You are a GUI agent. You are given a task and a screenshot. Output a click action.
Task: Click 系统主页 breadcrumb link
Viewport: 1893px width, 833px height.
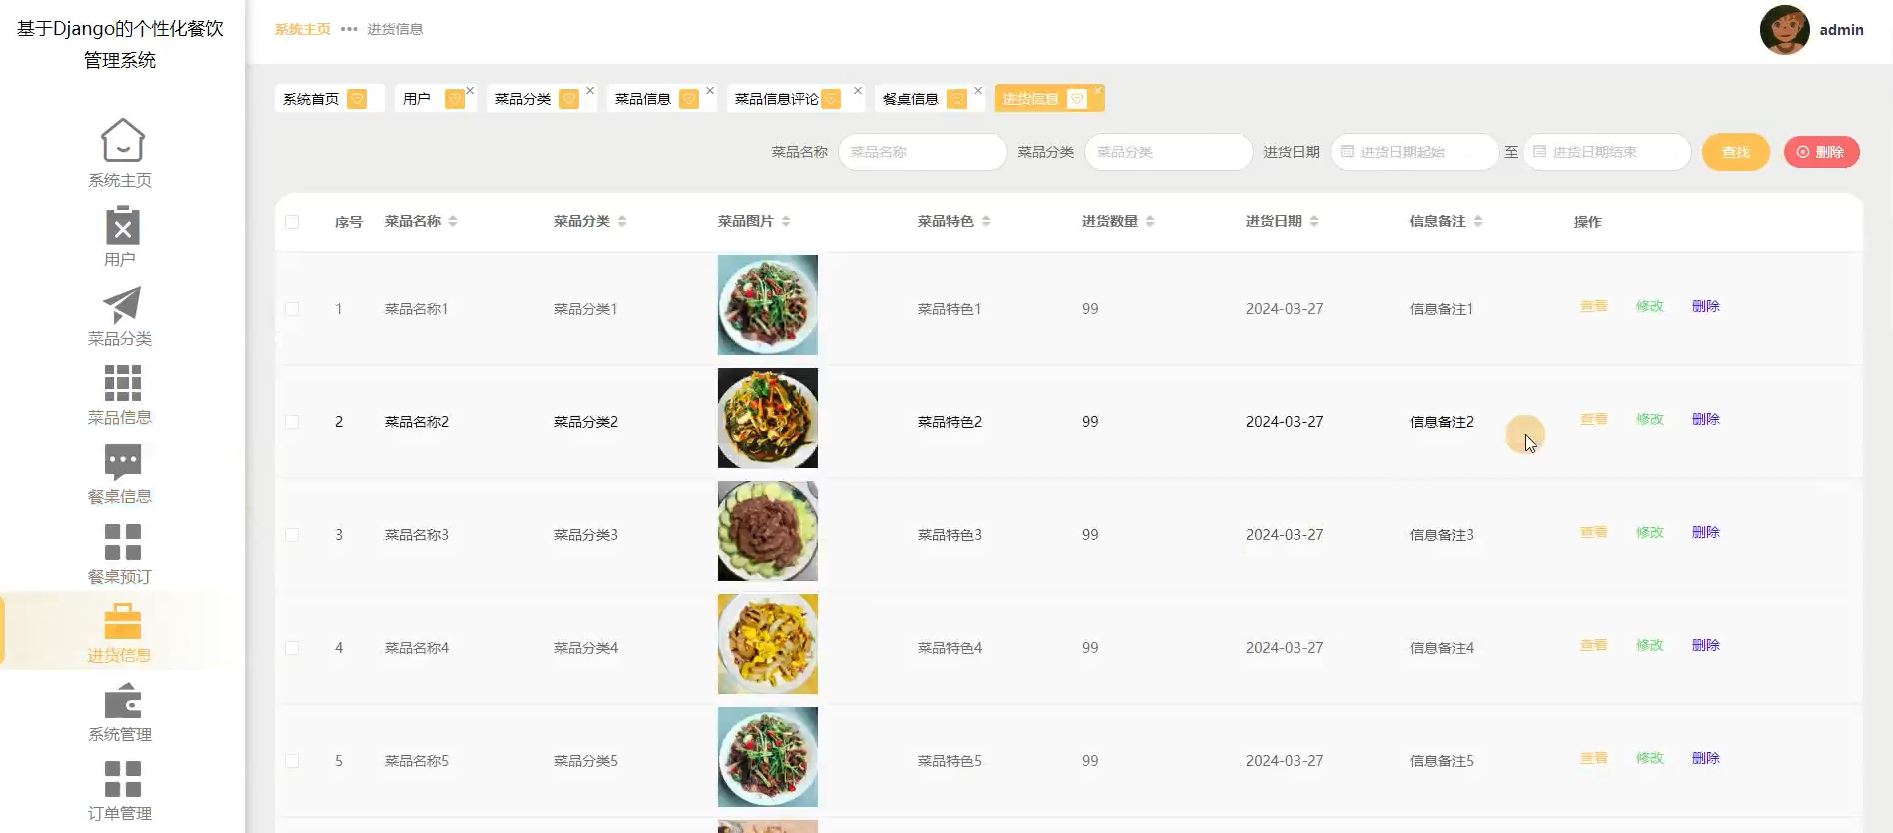(x=303, y=29)
